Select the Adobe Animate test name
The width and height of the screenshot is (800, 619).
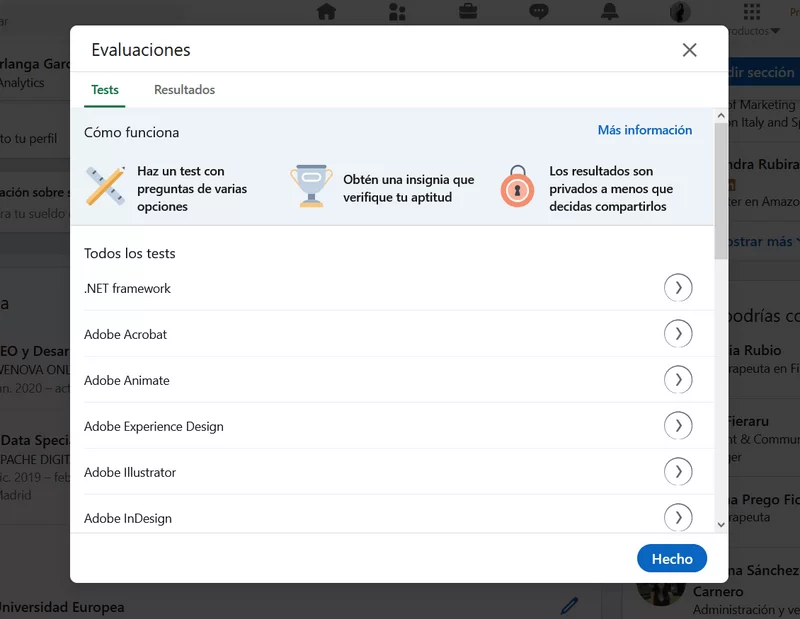(x=127, y=380)
